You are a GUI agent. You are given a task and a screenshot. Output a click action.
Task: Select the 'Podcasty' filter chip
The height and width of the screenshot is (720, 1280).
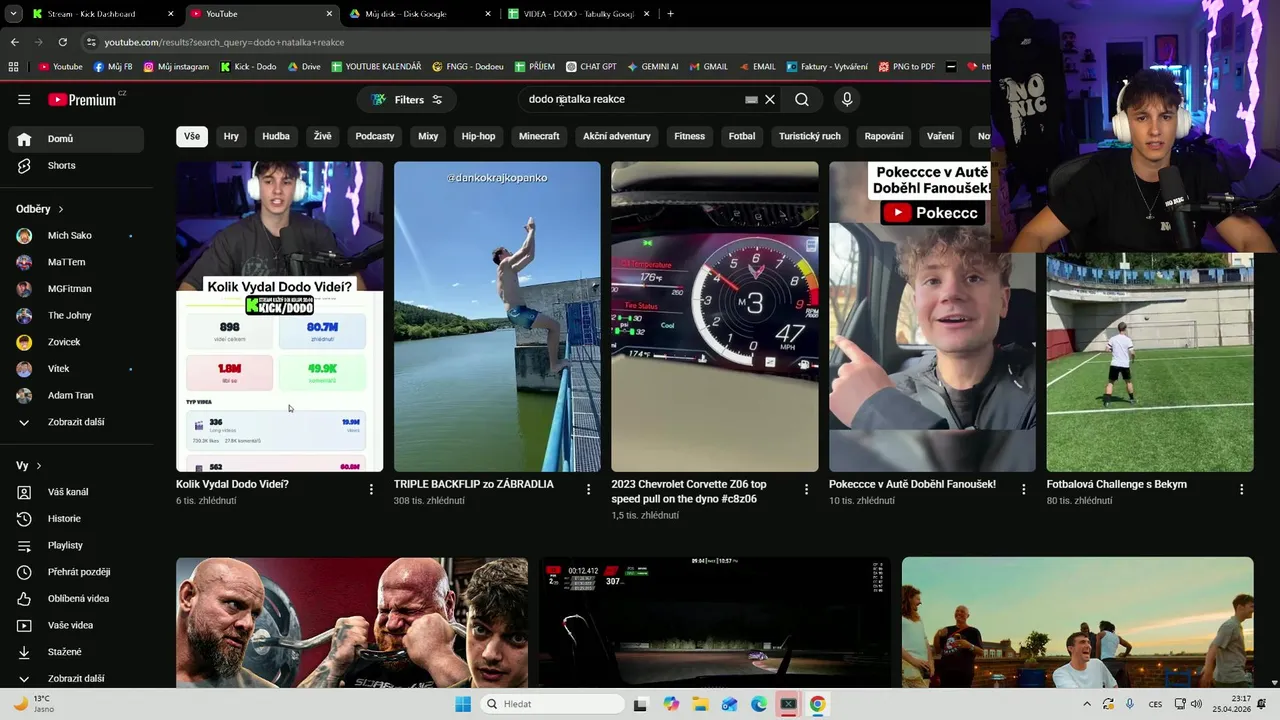(x=375, y=136)
